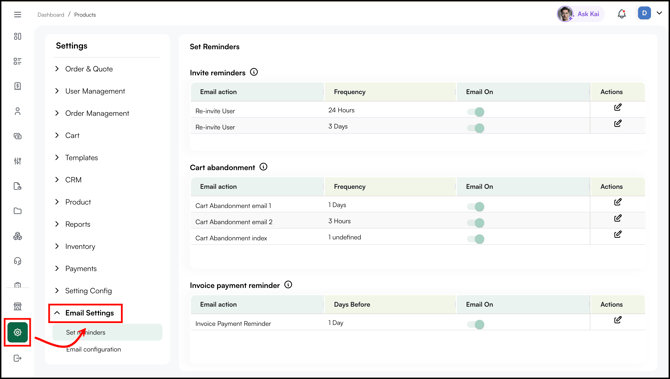The image size is (670, 379).
Task: Open the hamburger menu icon
Action: tap(18, 15)
